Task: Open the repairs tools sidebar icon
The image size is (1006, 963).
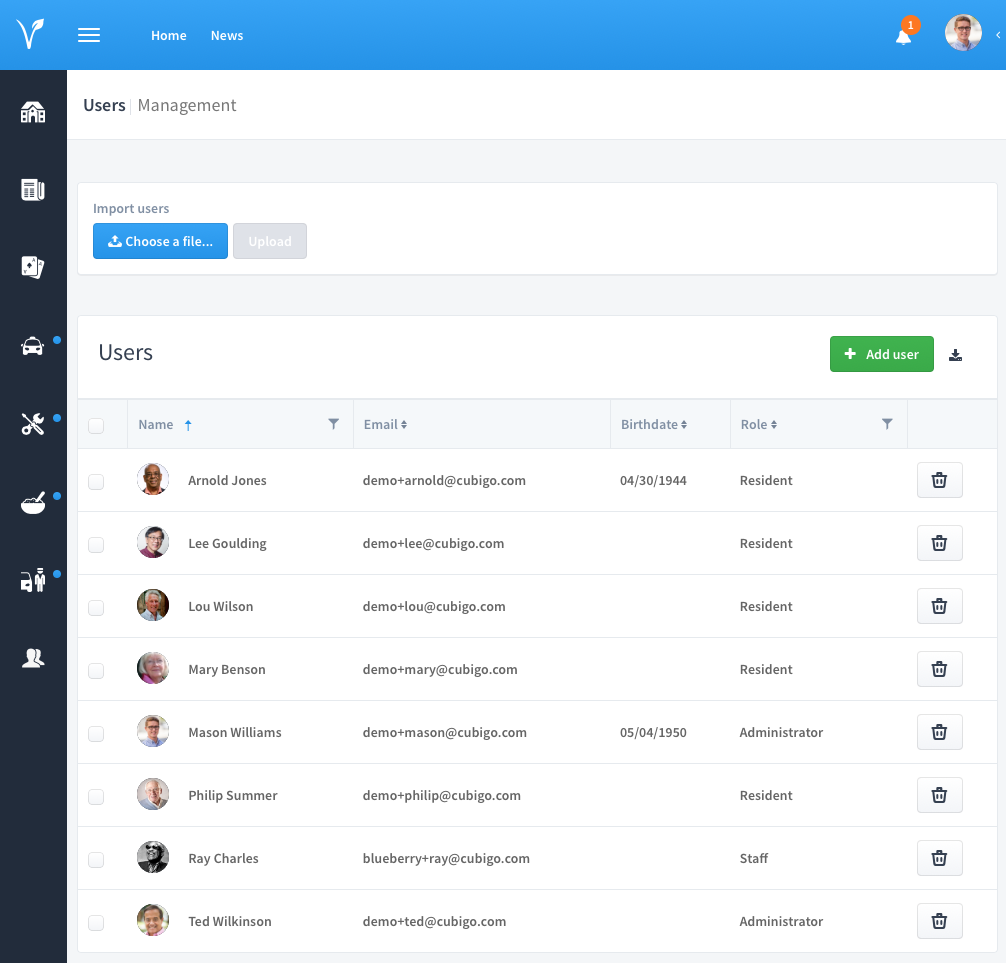Action: click(33, 424)
